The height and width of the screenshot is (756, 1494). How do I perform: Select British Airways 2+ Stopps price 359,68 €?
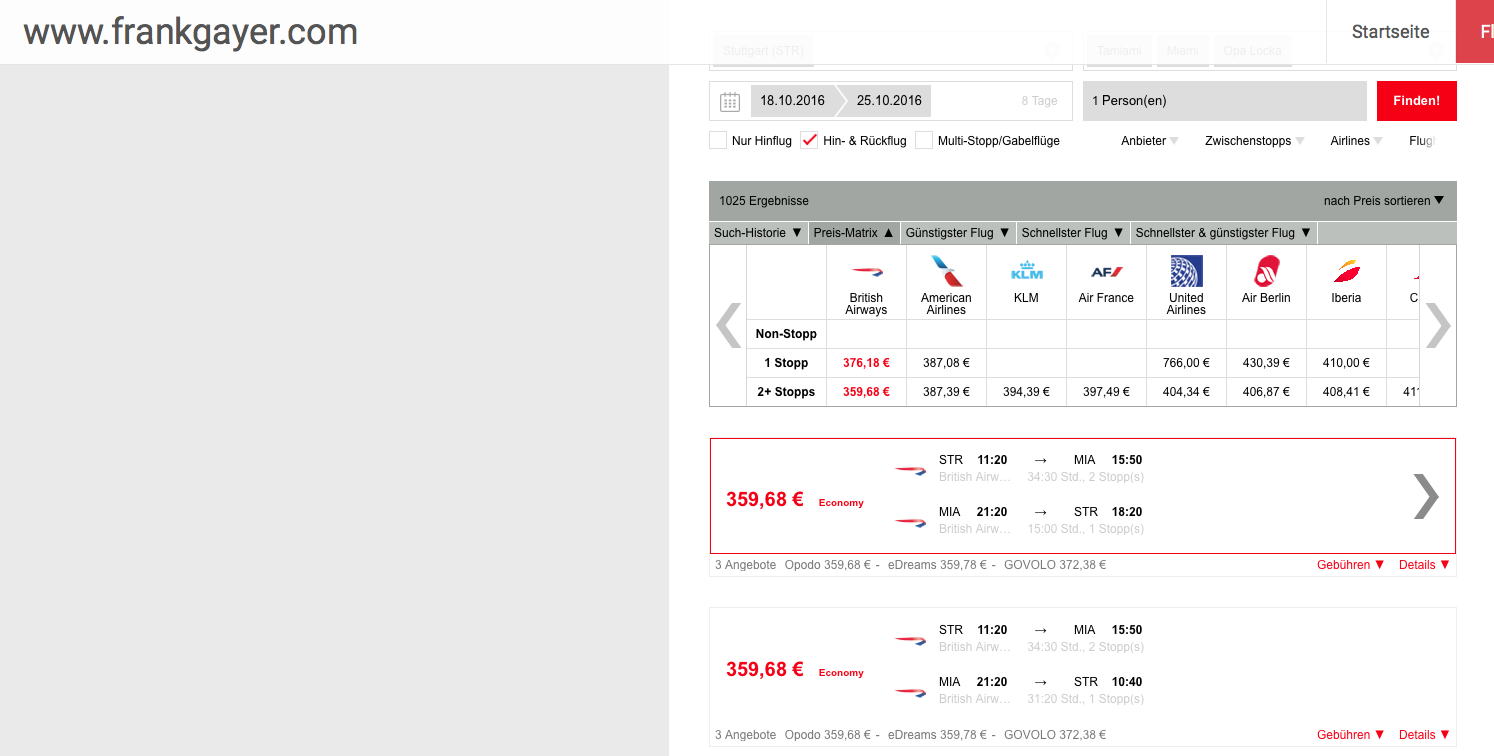coord(866,392)
